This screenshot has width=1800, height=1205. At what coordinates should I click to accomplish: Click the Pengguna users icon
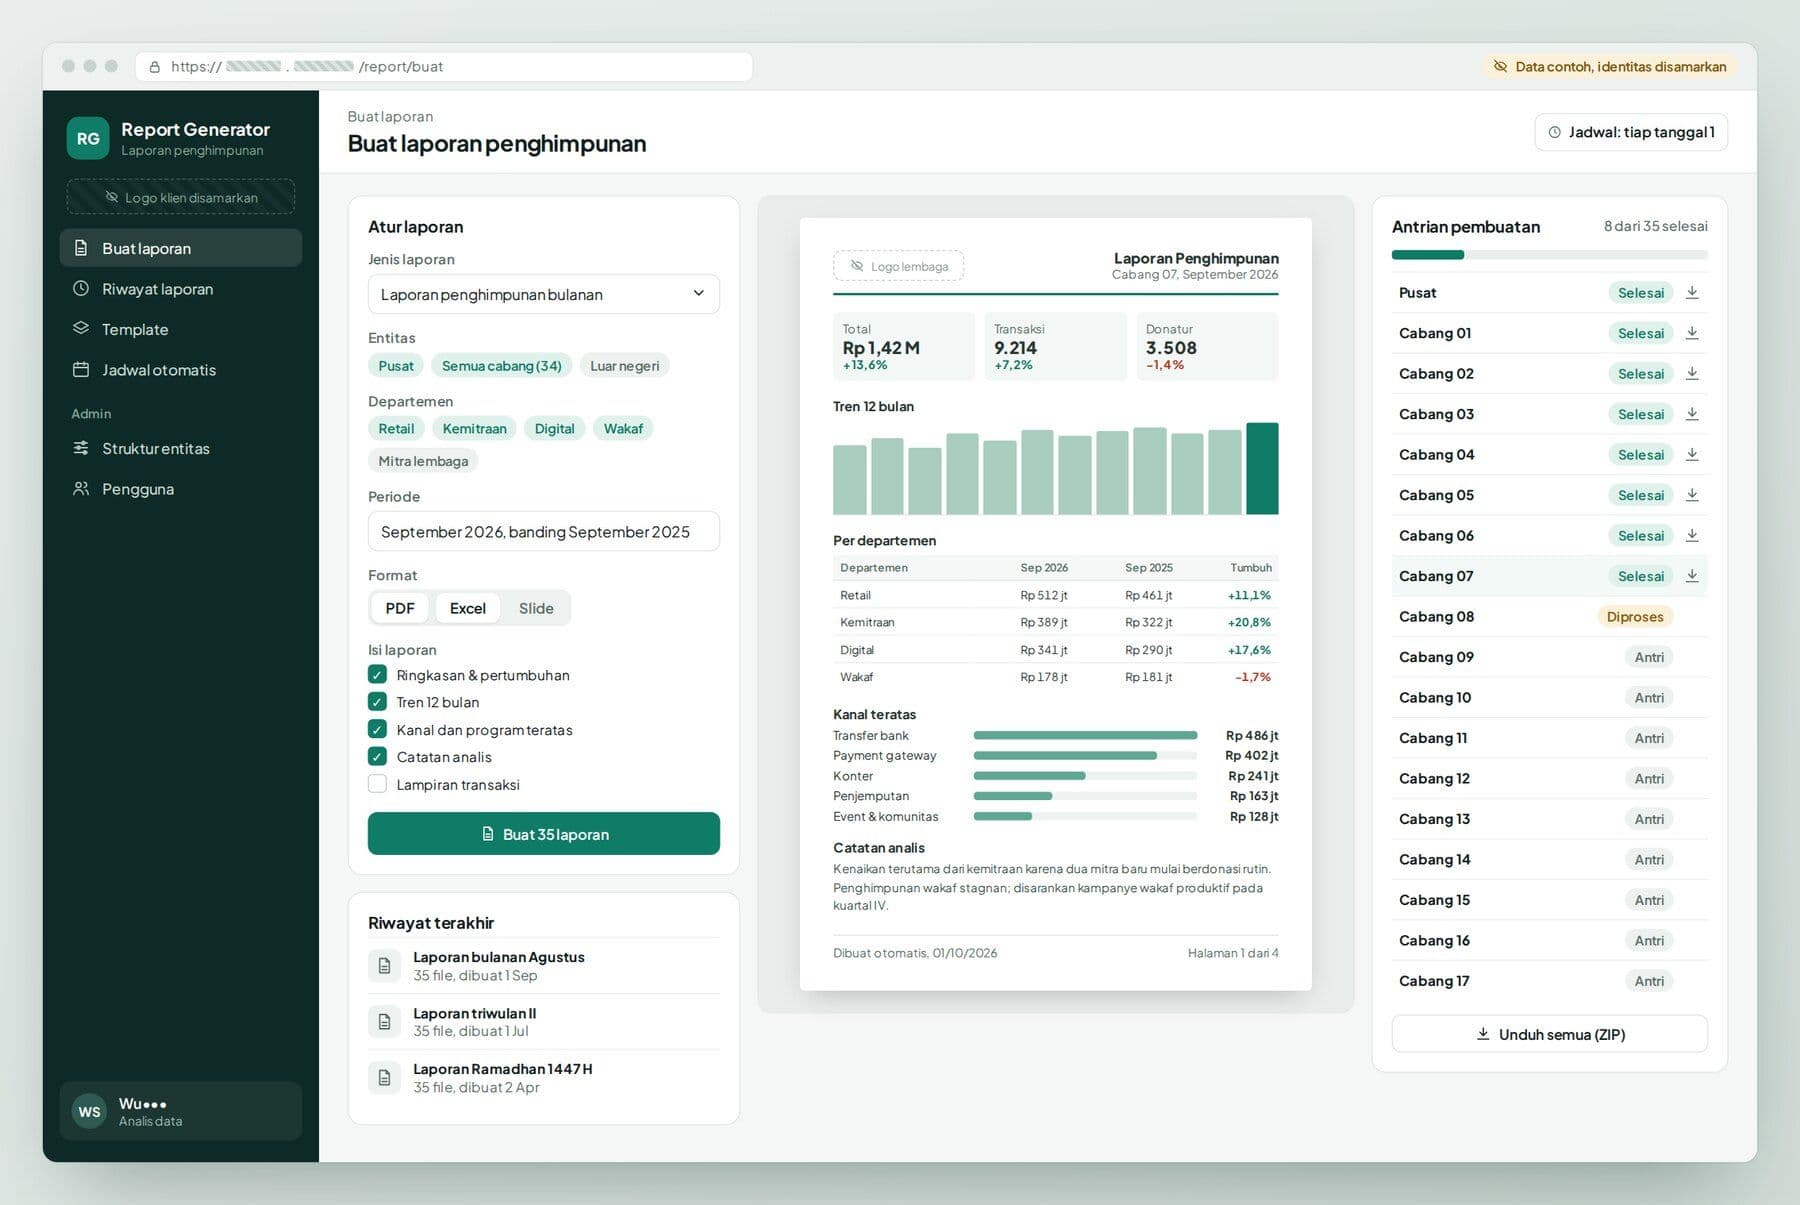pos(81,488)
